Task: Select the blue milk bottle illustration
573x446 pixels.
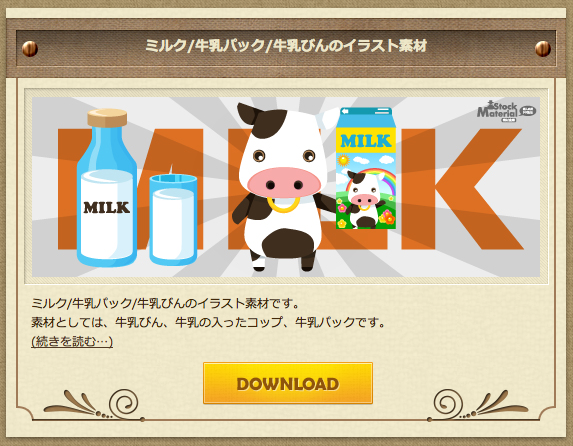Action: tap(107, 188)
